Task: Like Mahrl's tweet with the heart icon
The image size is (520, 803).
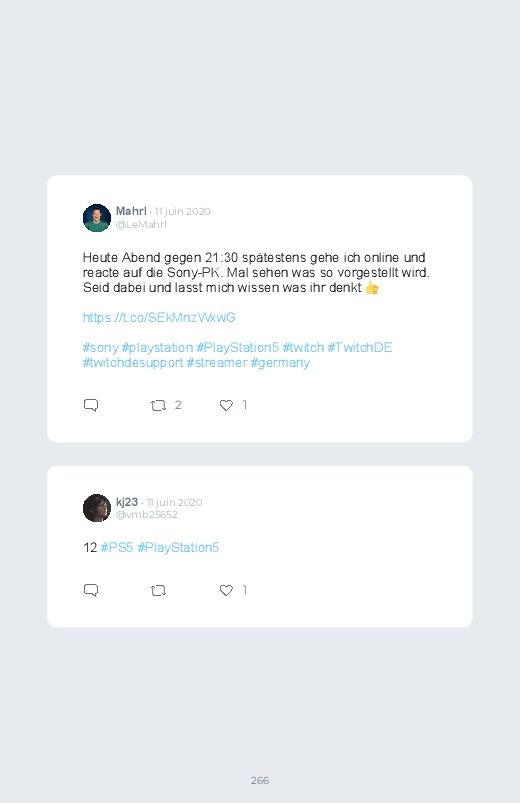Action: click(x=226, y=405)
